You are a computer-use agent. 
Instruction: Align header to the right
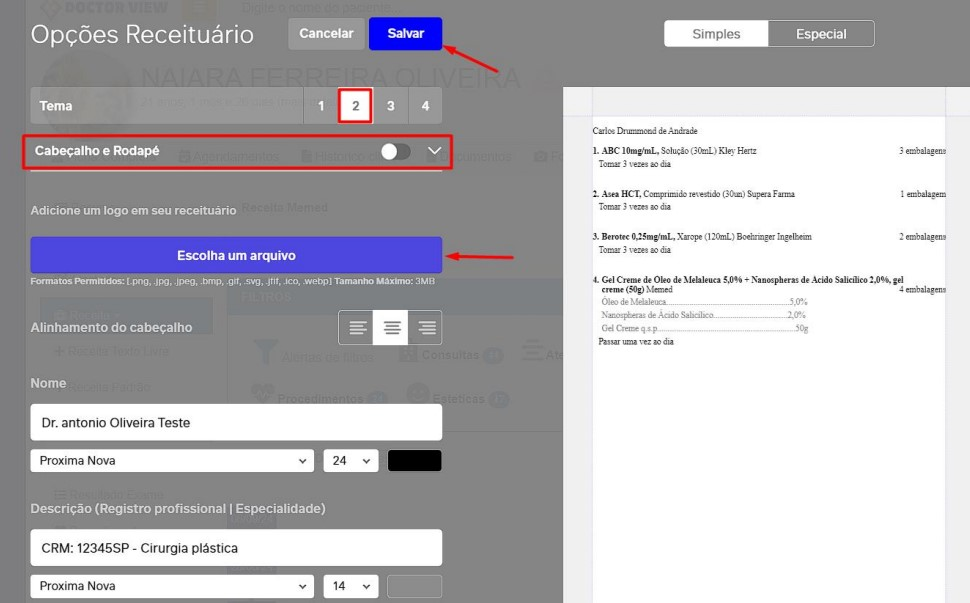(x=426, y=327)
